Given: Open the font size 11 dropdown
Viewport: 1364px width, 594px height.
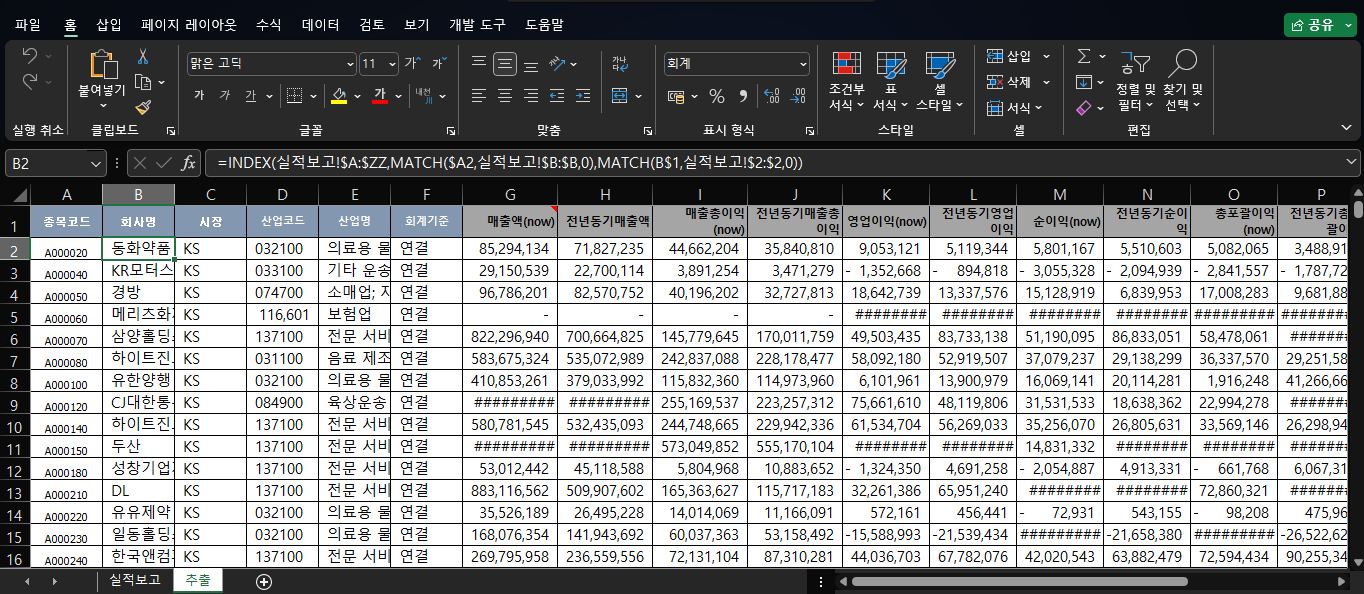Looking at the screenshot, I should tap(392, 63).
